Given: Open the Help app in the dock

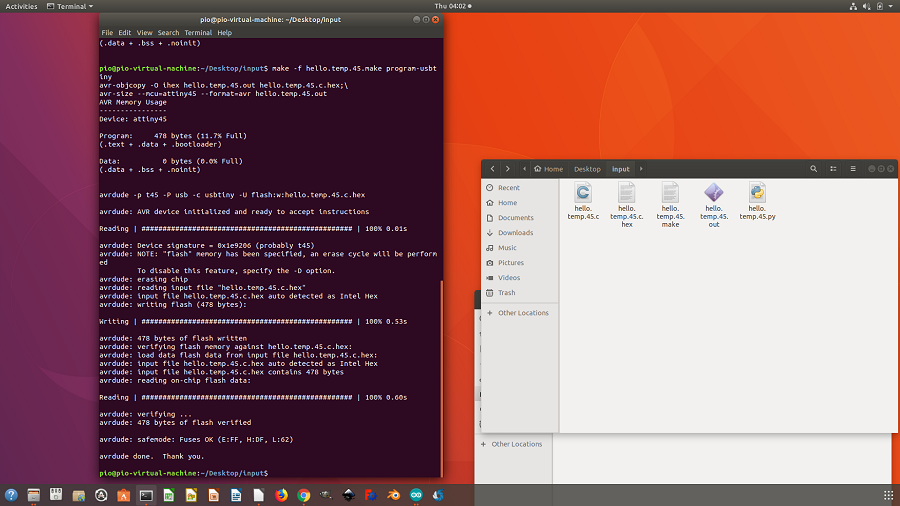Looking at the screenshot, I should coord(11,495).
